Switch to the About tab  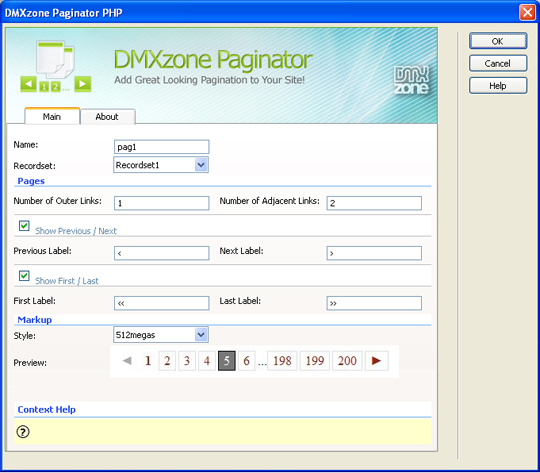[107, 116]
